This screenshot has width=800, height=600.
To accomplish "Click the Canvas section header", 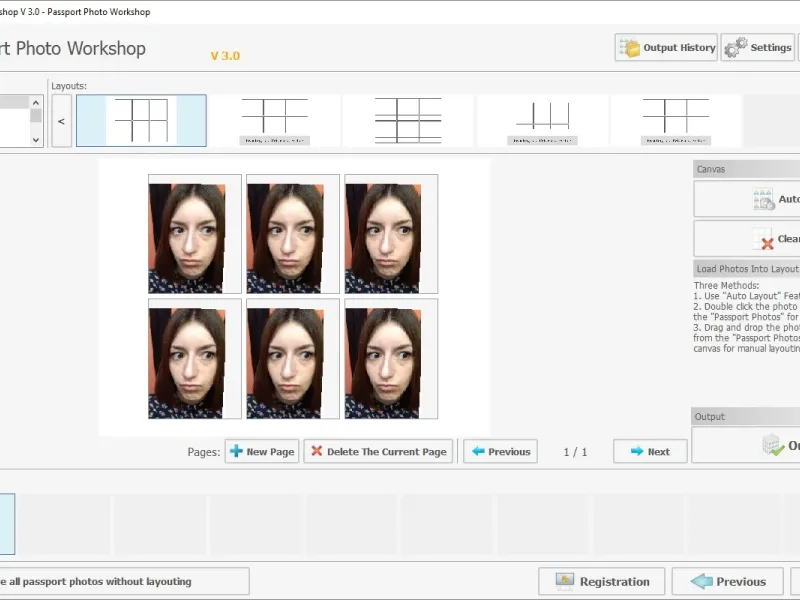I will click(746, 169).
